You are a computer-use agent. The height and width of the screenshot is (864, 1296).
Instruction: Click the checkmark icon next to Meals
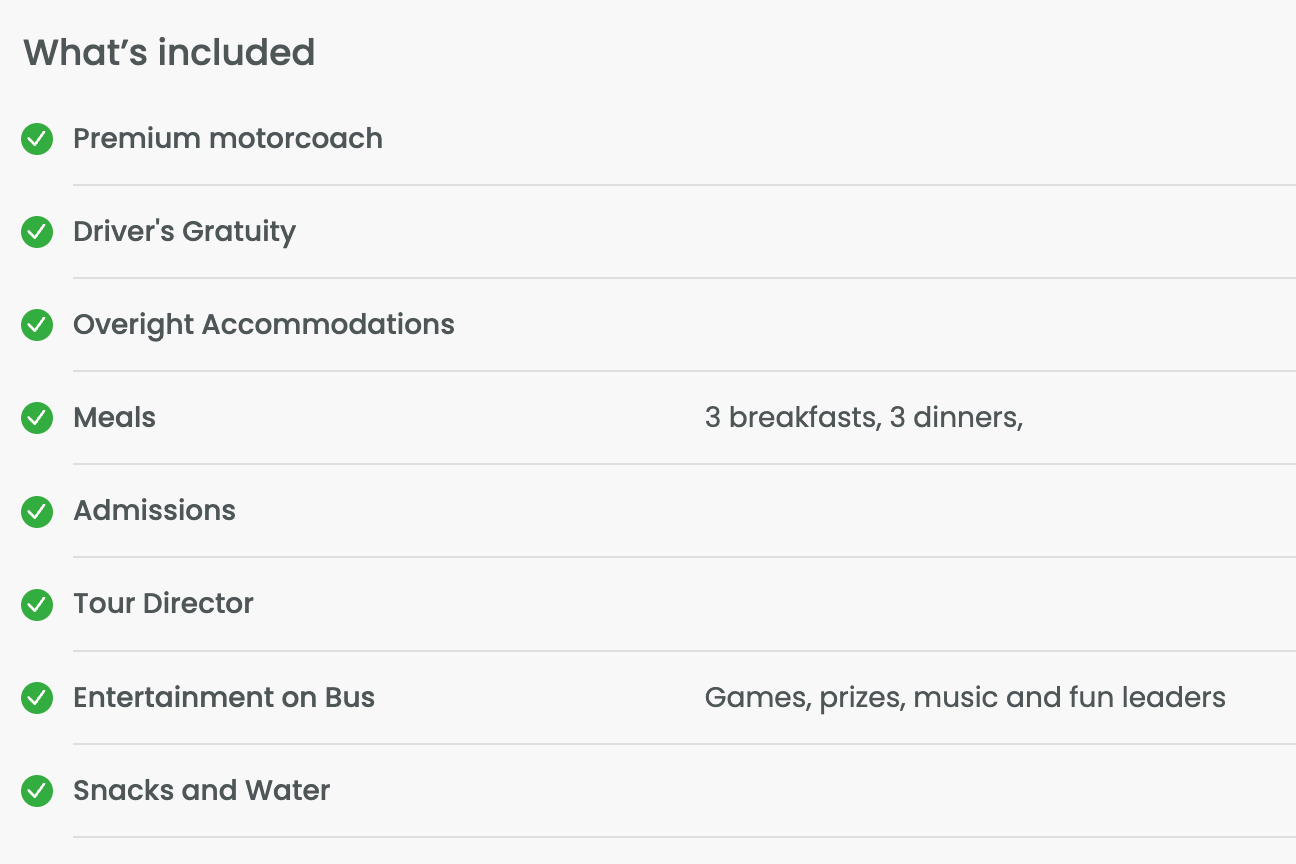(37, 418)
